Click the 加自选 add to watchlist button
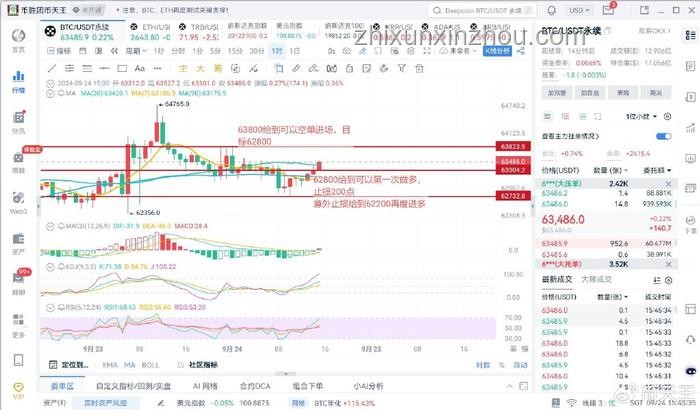The width and height of the screenshot is (700, 410). coord(590,93)
